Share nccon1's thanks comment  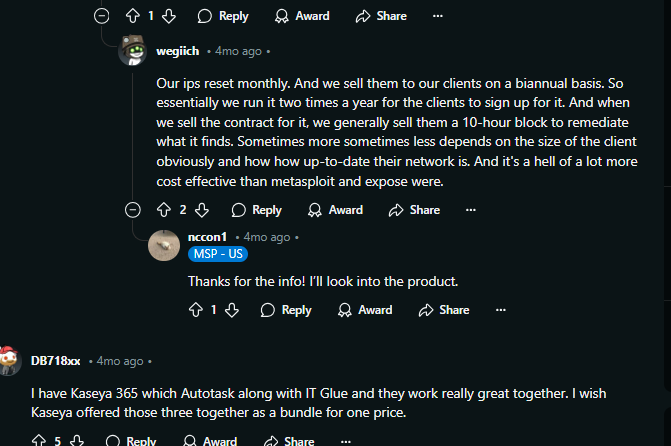point(444,309)
